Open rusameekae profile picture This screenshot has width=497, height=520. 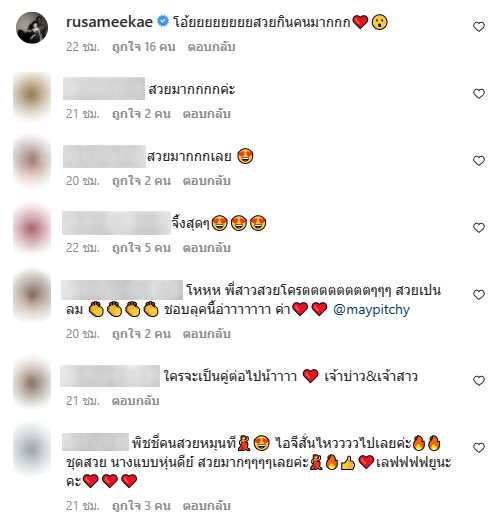coord(32,28)
